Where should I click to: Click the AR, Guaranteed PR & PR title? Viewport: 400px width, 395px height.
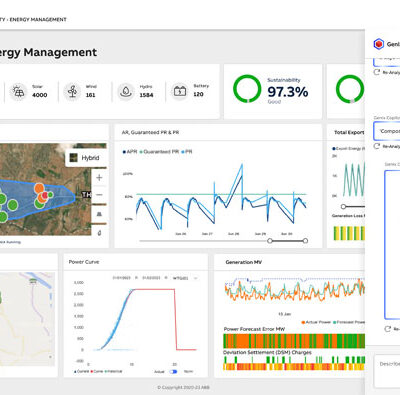click(x=150, y=132)
